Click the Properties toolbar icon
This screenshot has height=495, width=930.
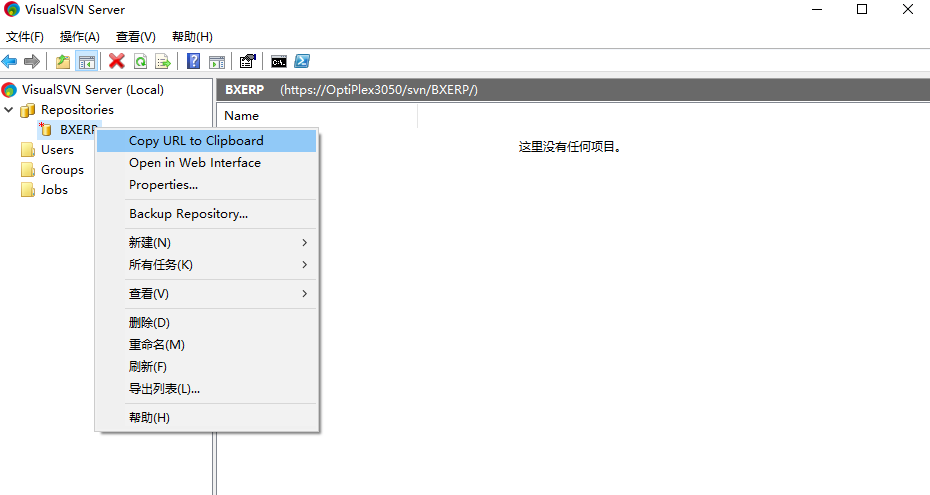(247, 61)
